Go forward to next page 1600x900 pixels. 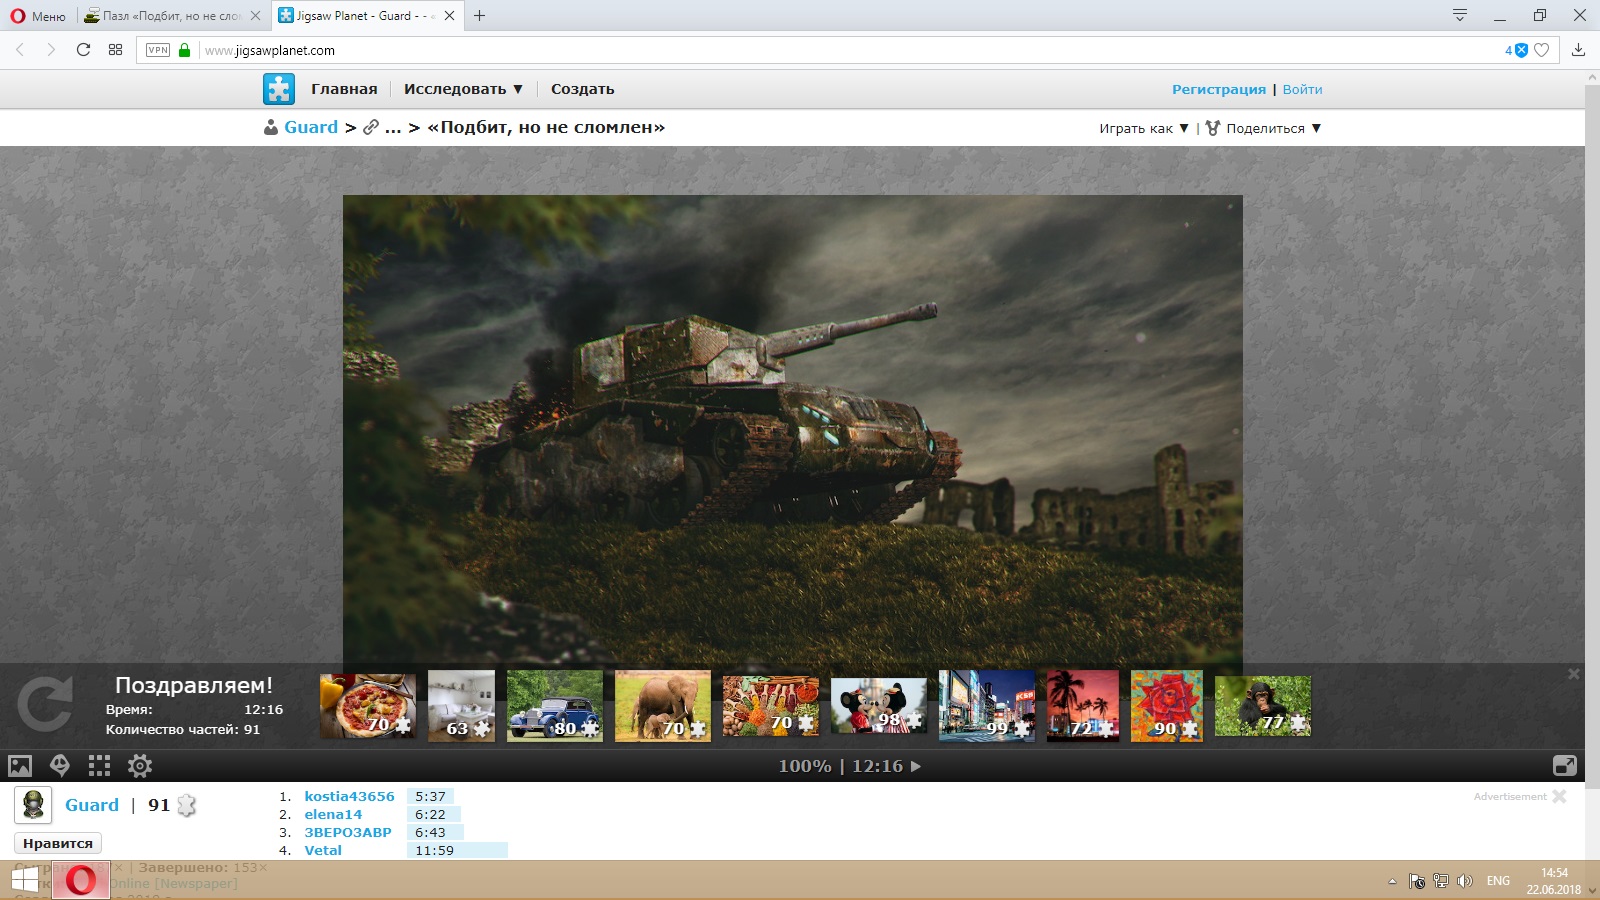(51, 50)
